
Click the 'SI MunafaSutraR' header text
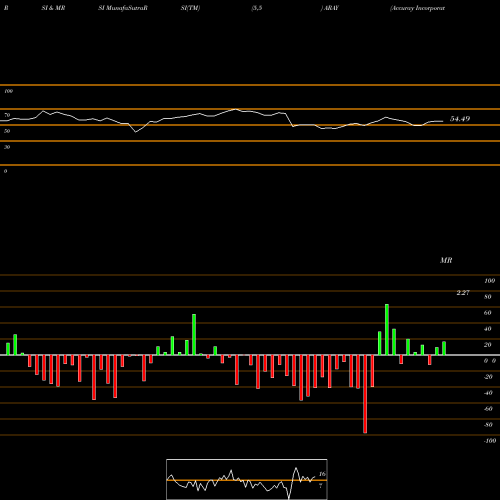coord(123,8)
